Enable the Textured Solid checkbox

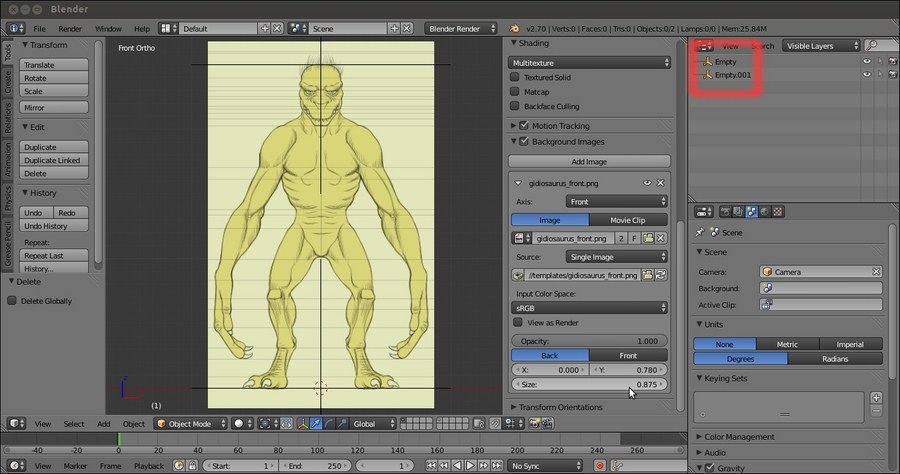coord(515,77)
